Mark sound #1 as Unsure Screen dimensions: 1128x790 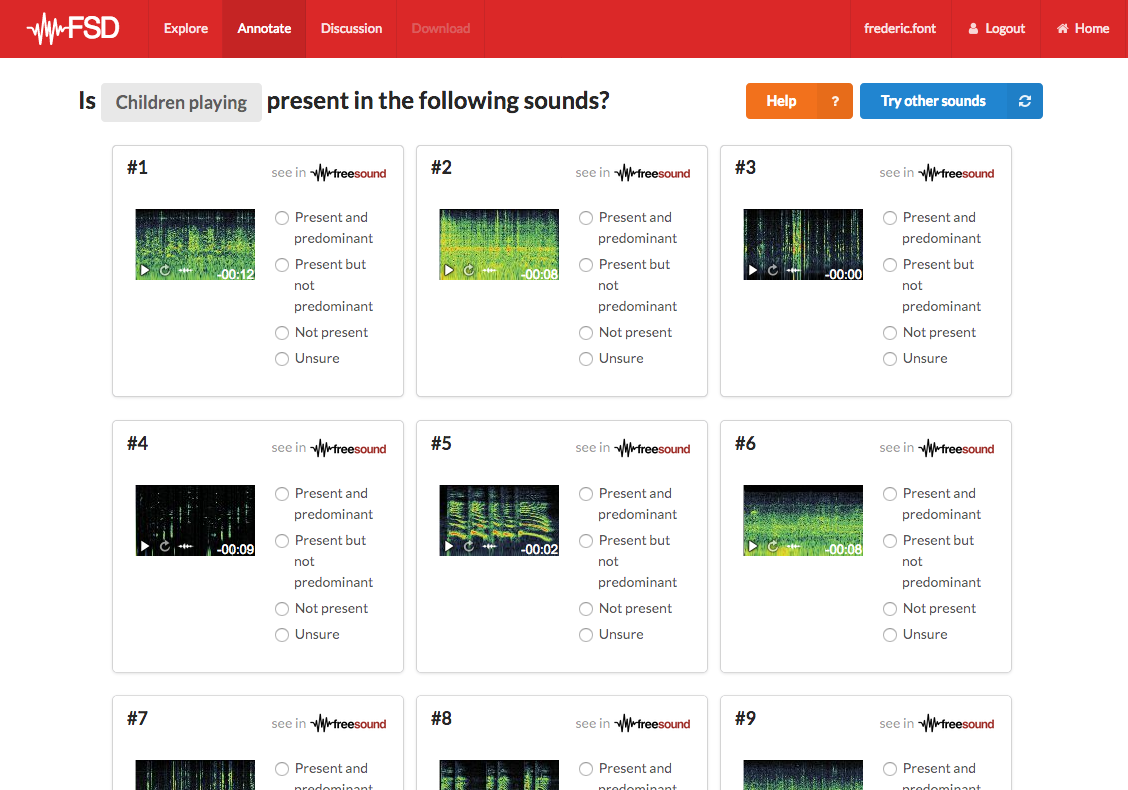[282, 359]
